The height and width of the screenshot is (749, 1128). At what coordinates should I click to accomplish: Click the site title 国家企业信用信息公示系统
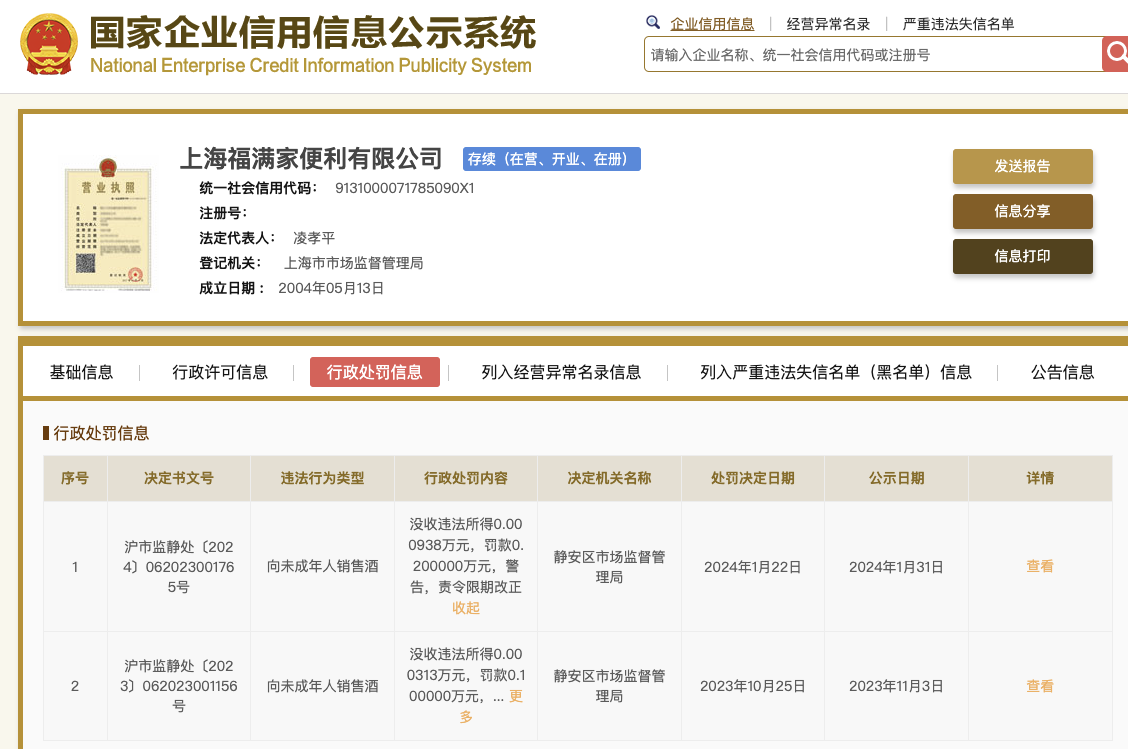pos(313,32)
